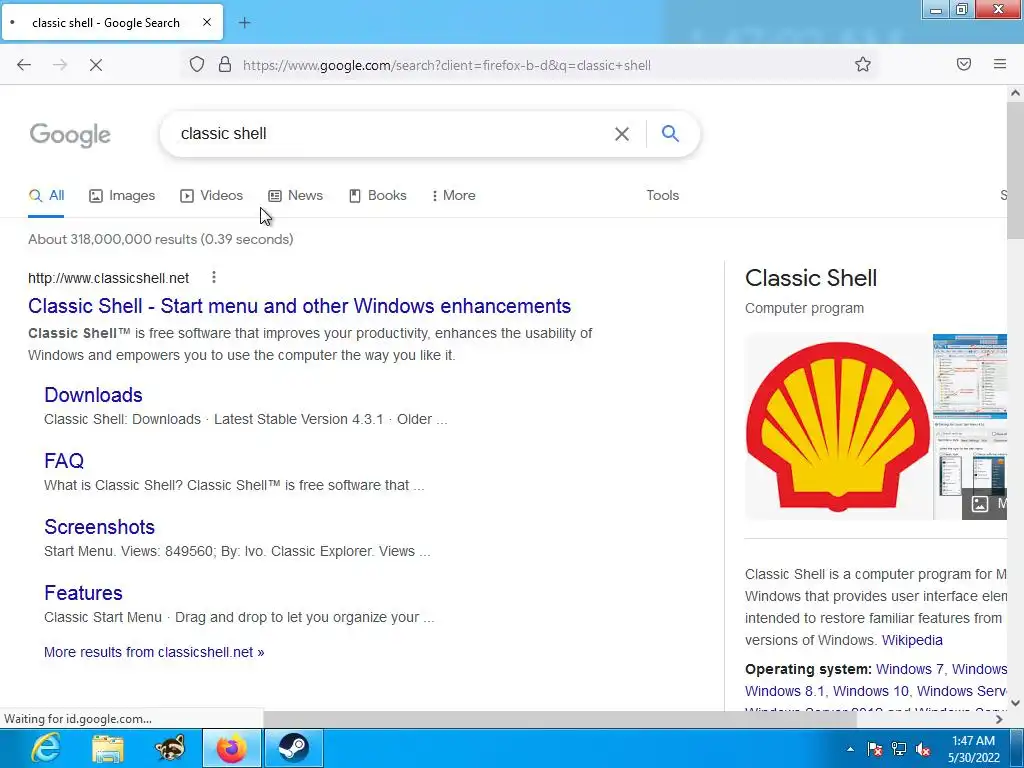The image size is (1024, 768).
Task: Switch to Images results
Action: click(122, 195)
